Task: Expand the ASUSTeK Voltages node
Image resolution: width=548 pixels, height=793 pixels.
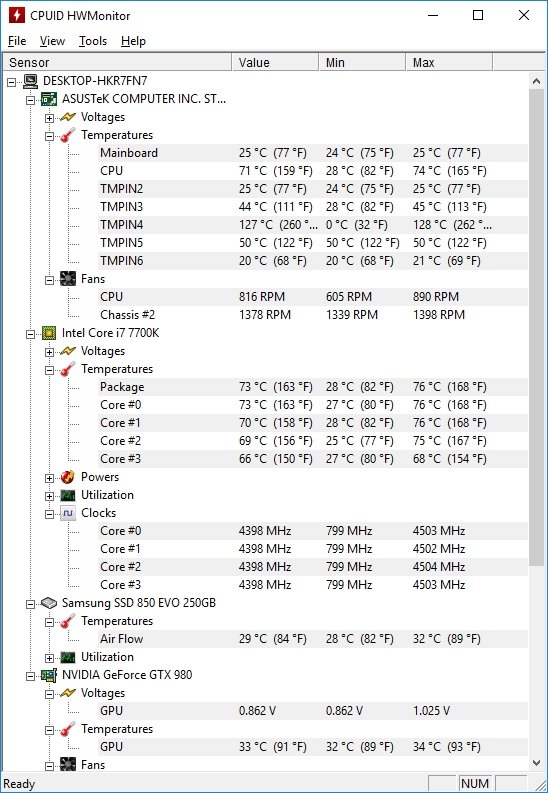Action: click(x=49, y=118)
